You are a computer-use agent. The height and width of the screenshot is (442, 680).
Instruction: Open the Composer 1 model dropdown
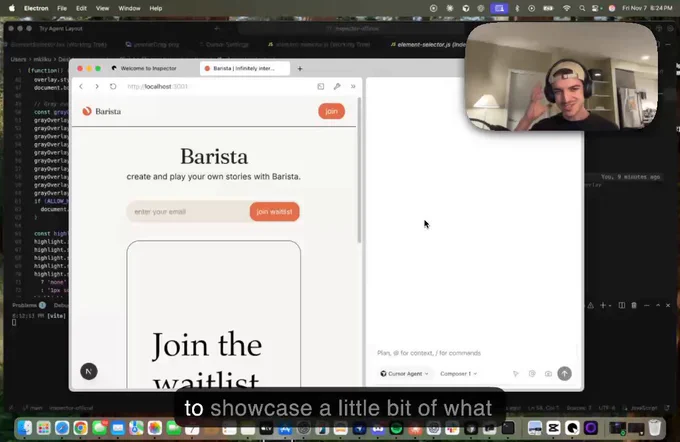(460, 373)
